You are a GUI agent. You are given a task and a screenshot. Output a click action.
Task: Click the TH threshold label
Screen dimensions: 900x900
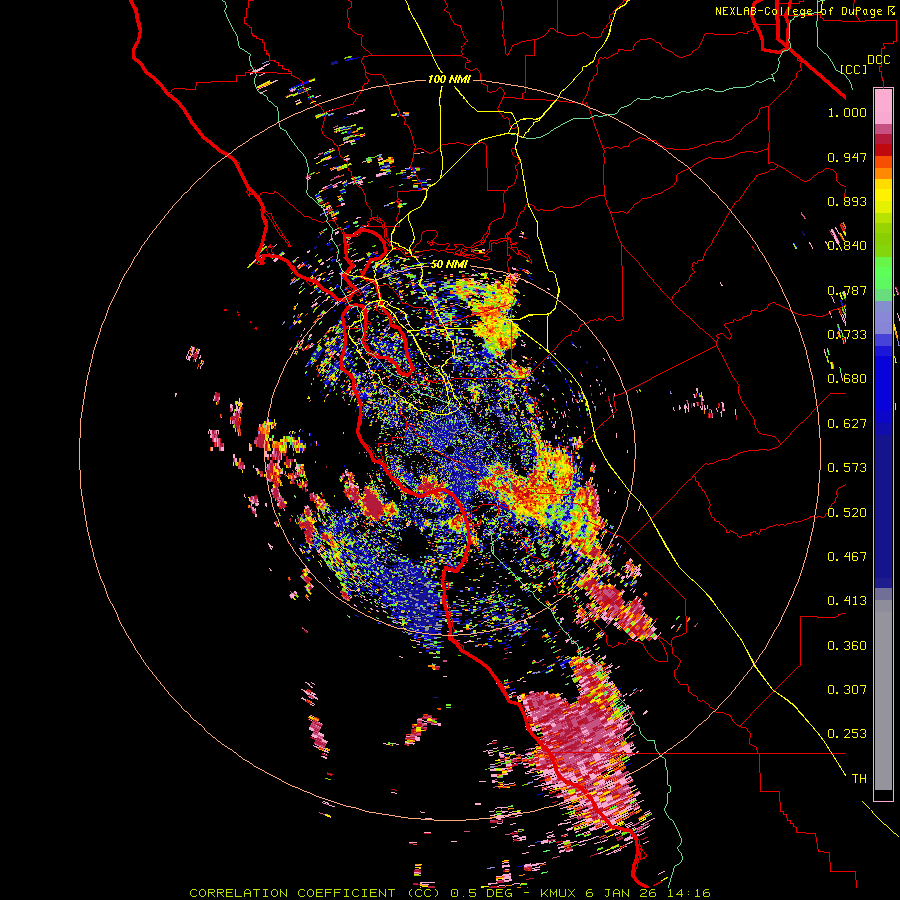(859, 779)
